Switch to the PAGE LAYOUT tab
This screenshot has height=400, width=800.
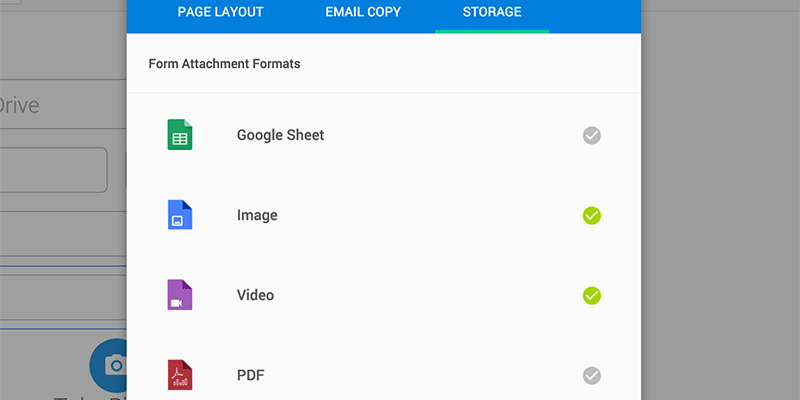pyautogui.click(x=220, y=12)
